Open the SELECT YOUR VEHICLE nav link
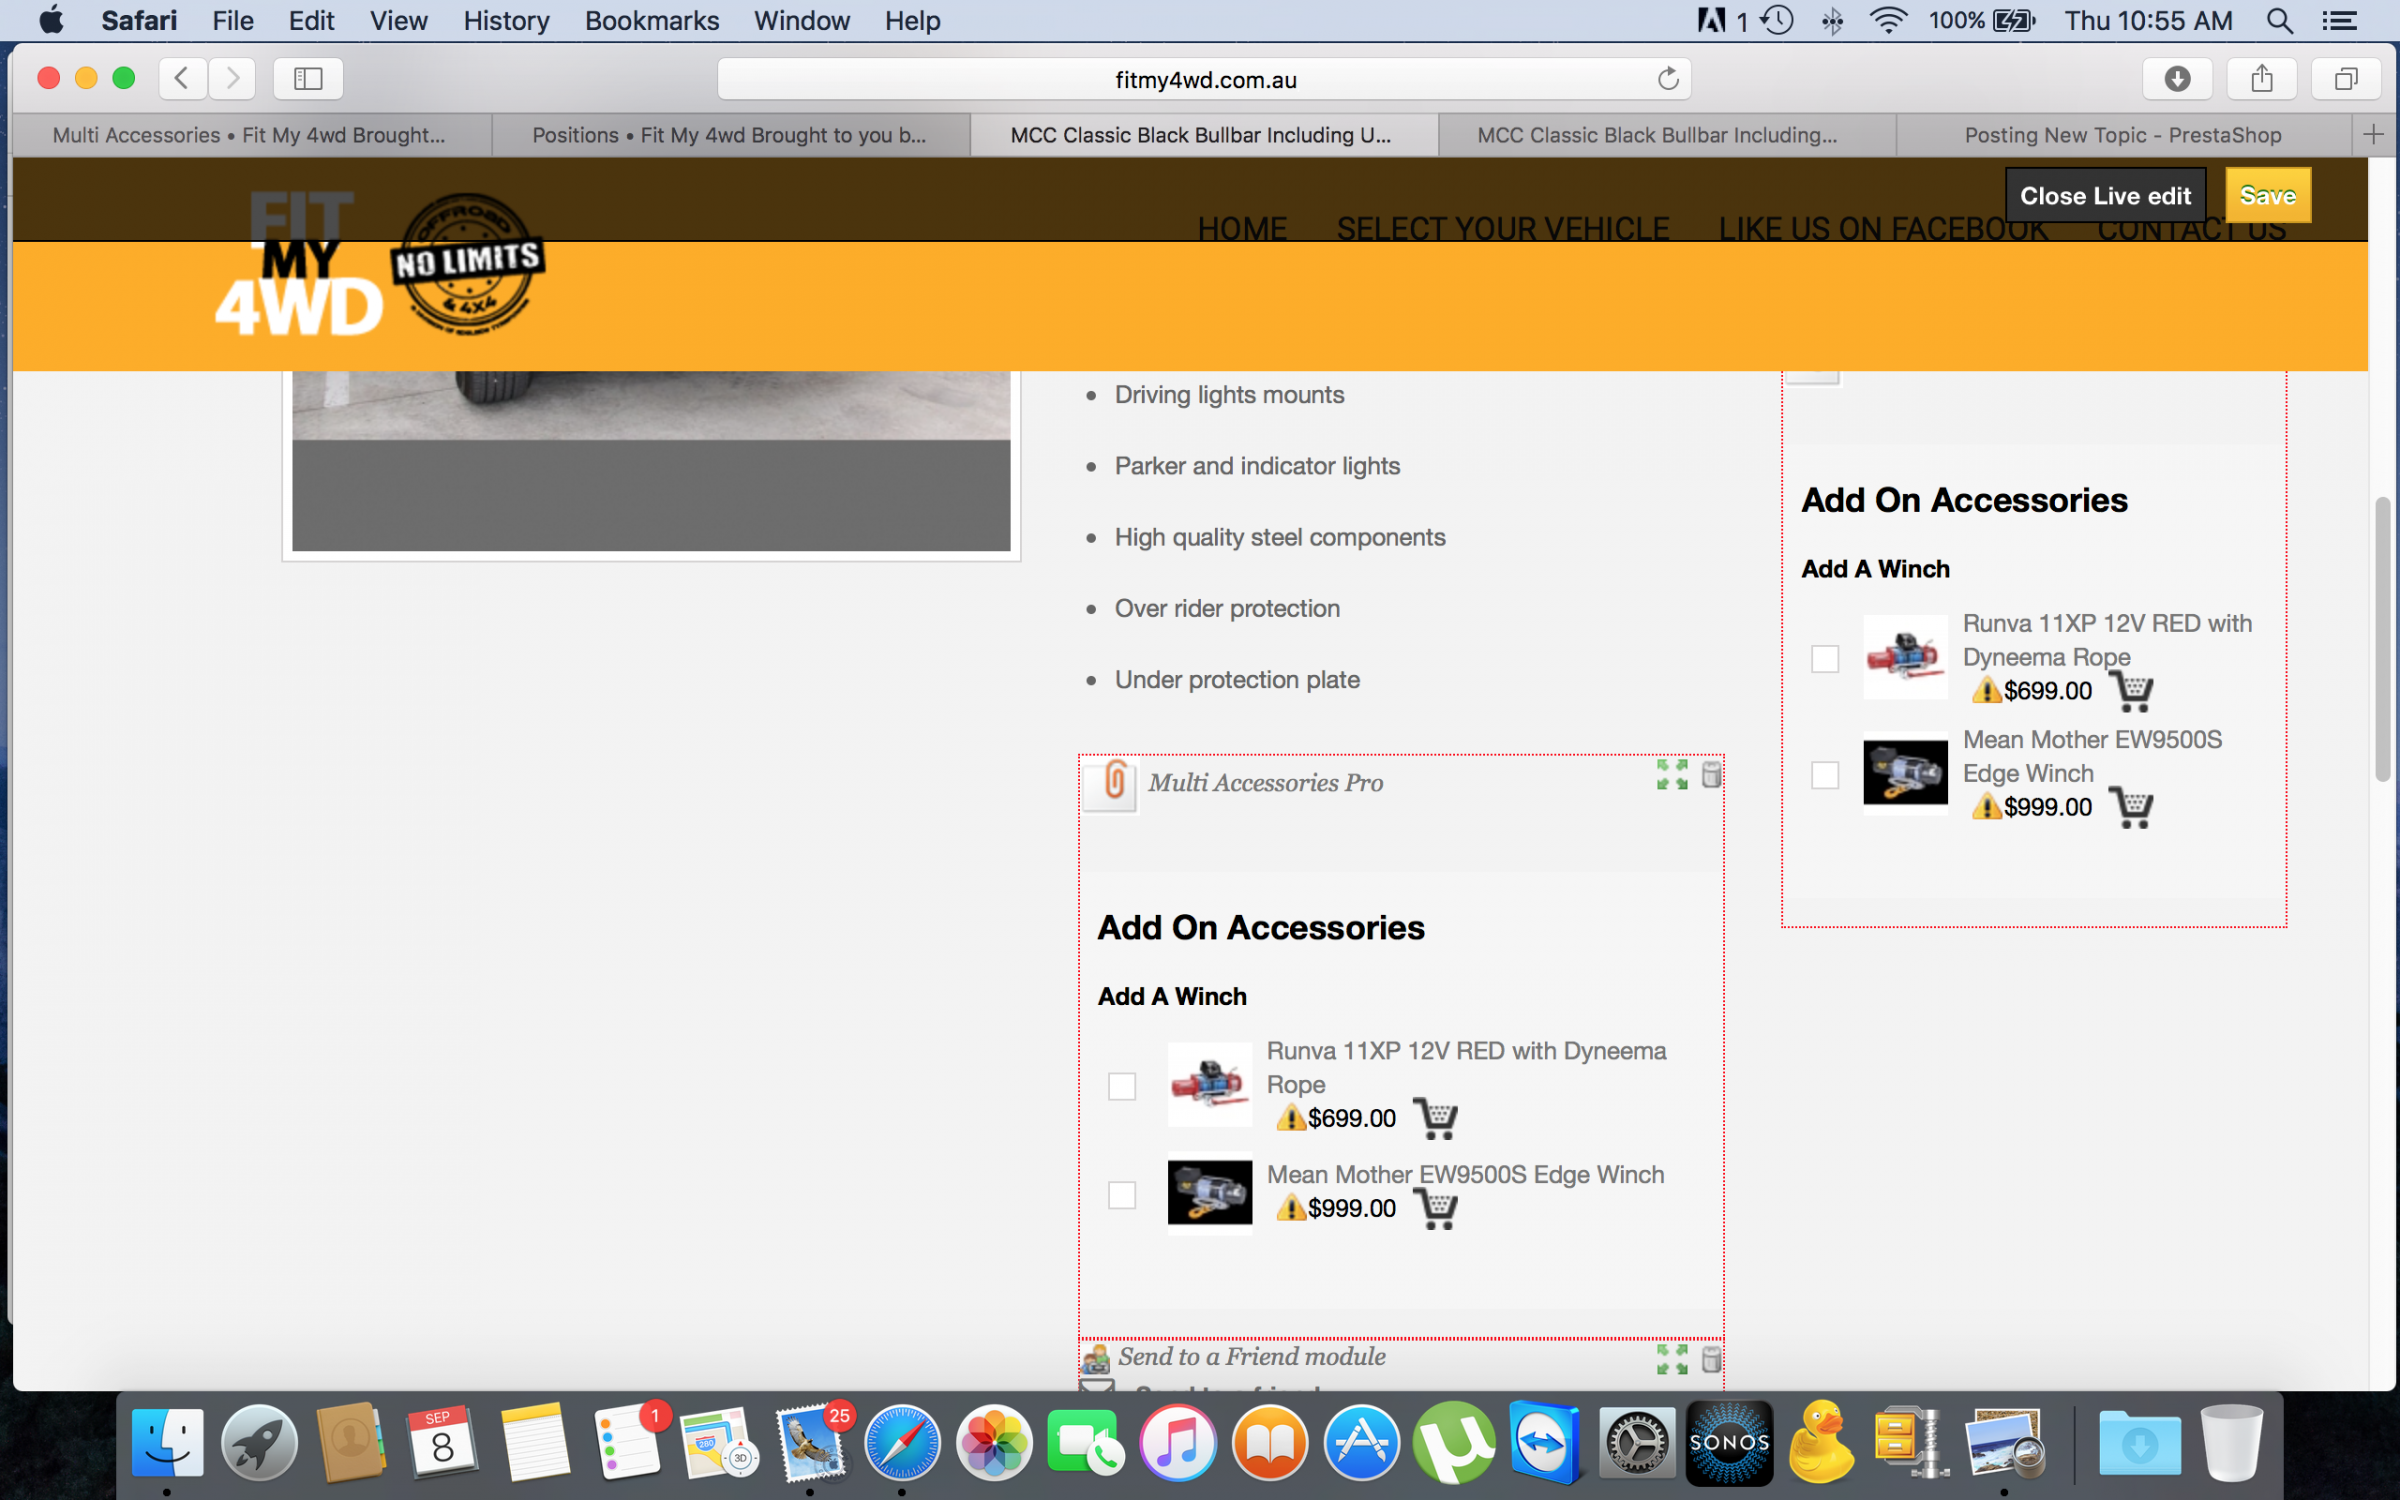2400x1500 pixels. pyautogui.click(x=1502, y=228)
